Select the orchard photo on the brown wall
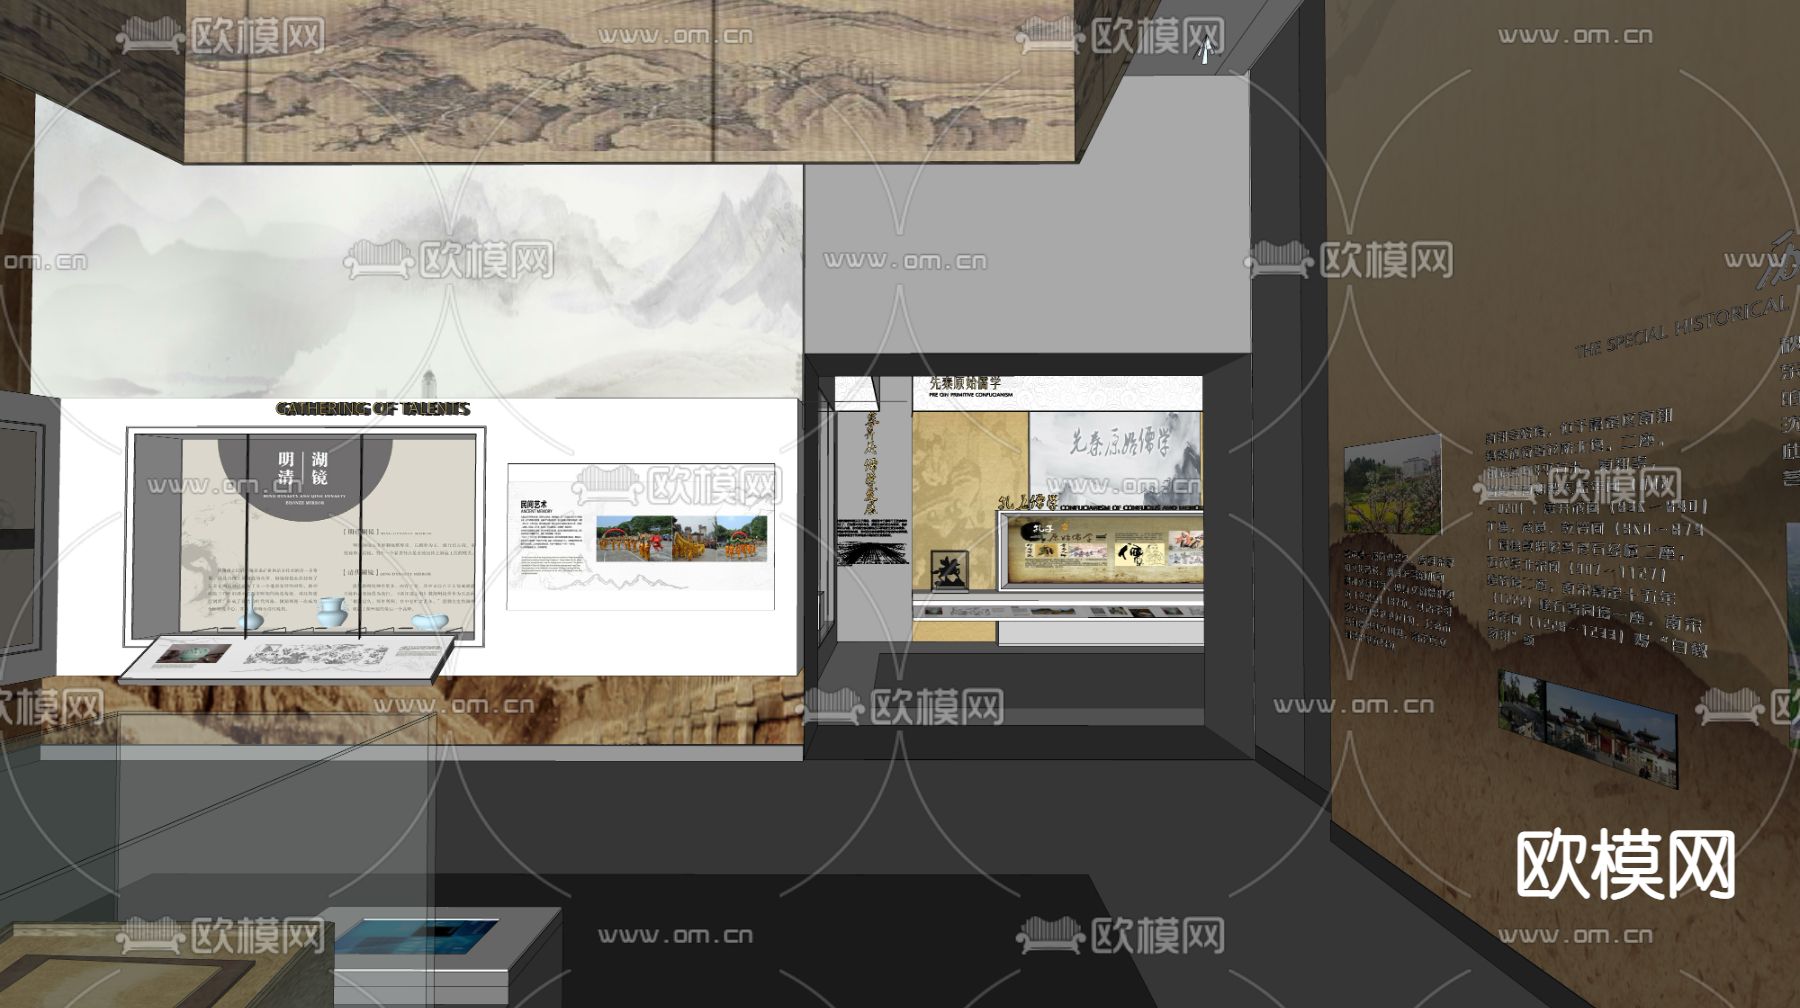 click(1391, 483)
